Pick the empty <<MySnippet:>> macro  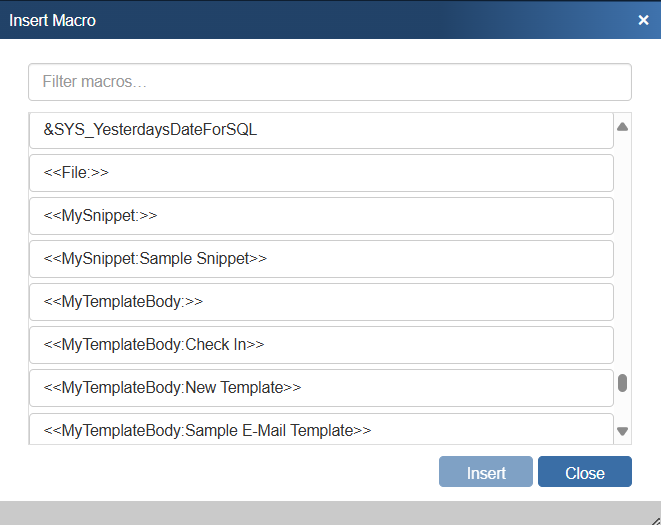click(321, 216)
